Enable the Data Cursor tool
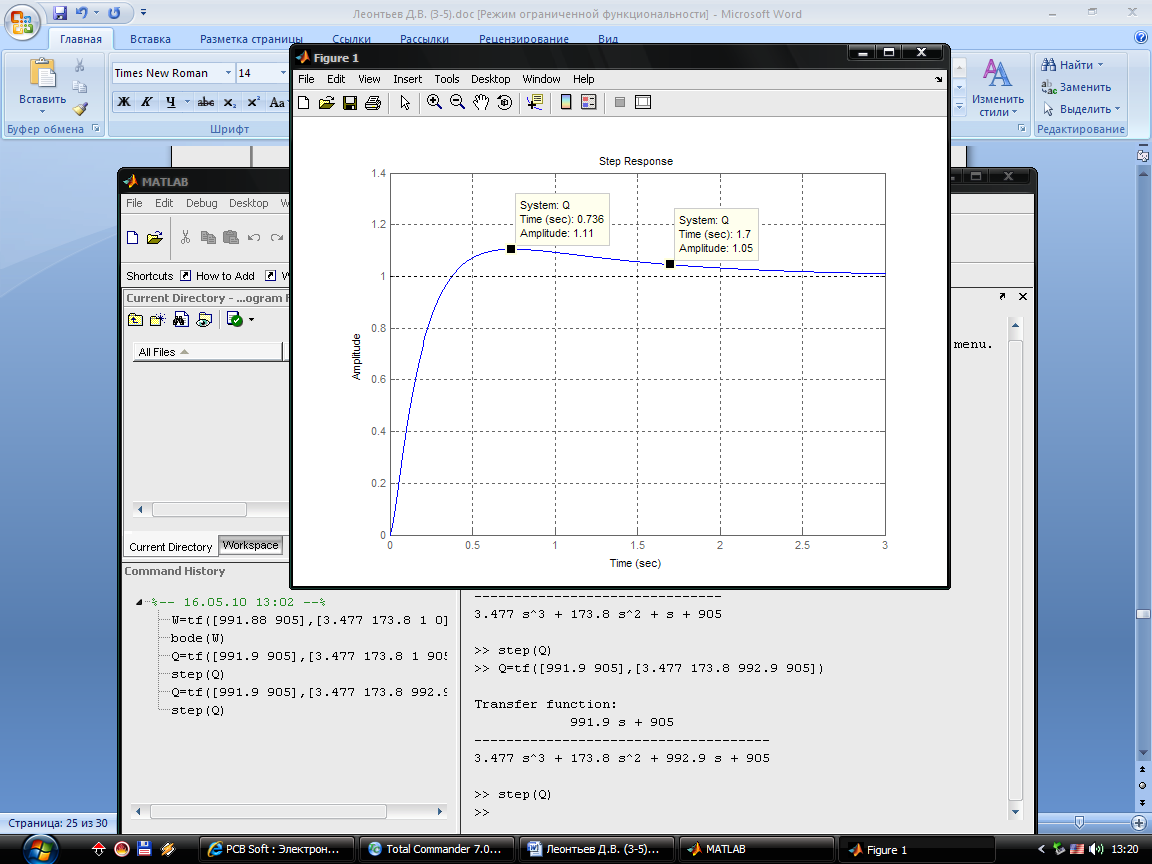 pyautogui.click(x=534, y=102)
